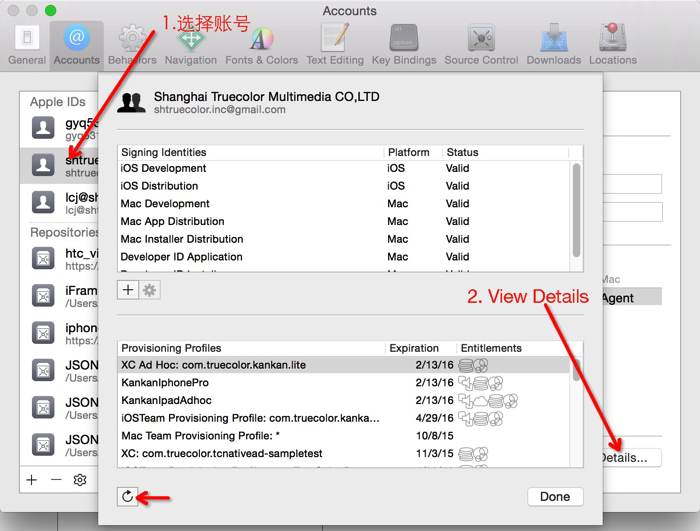
Task: Open Text Editing preferences
Action: 335,45
